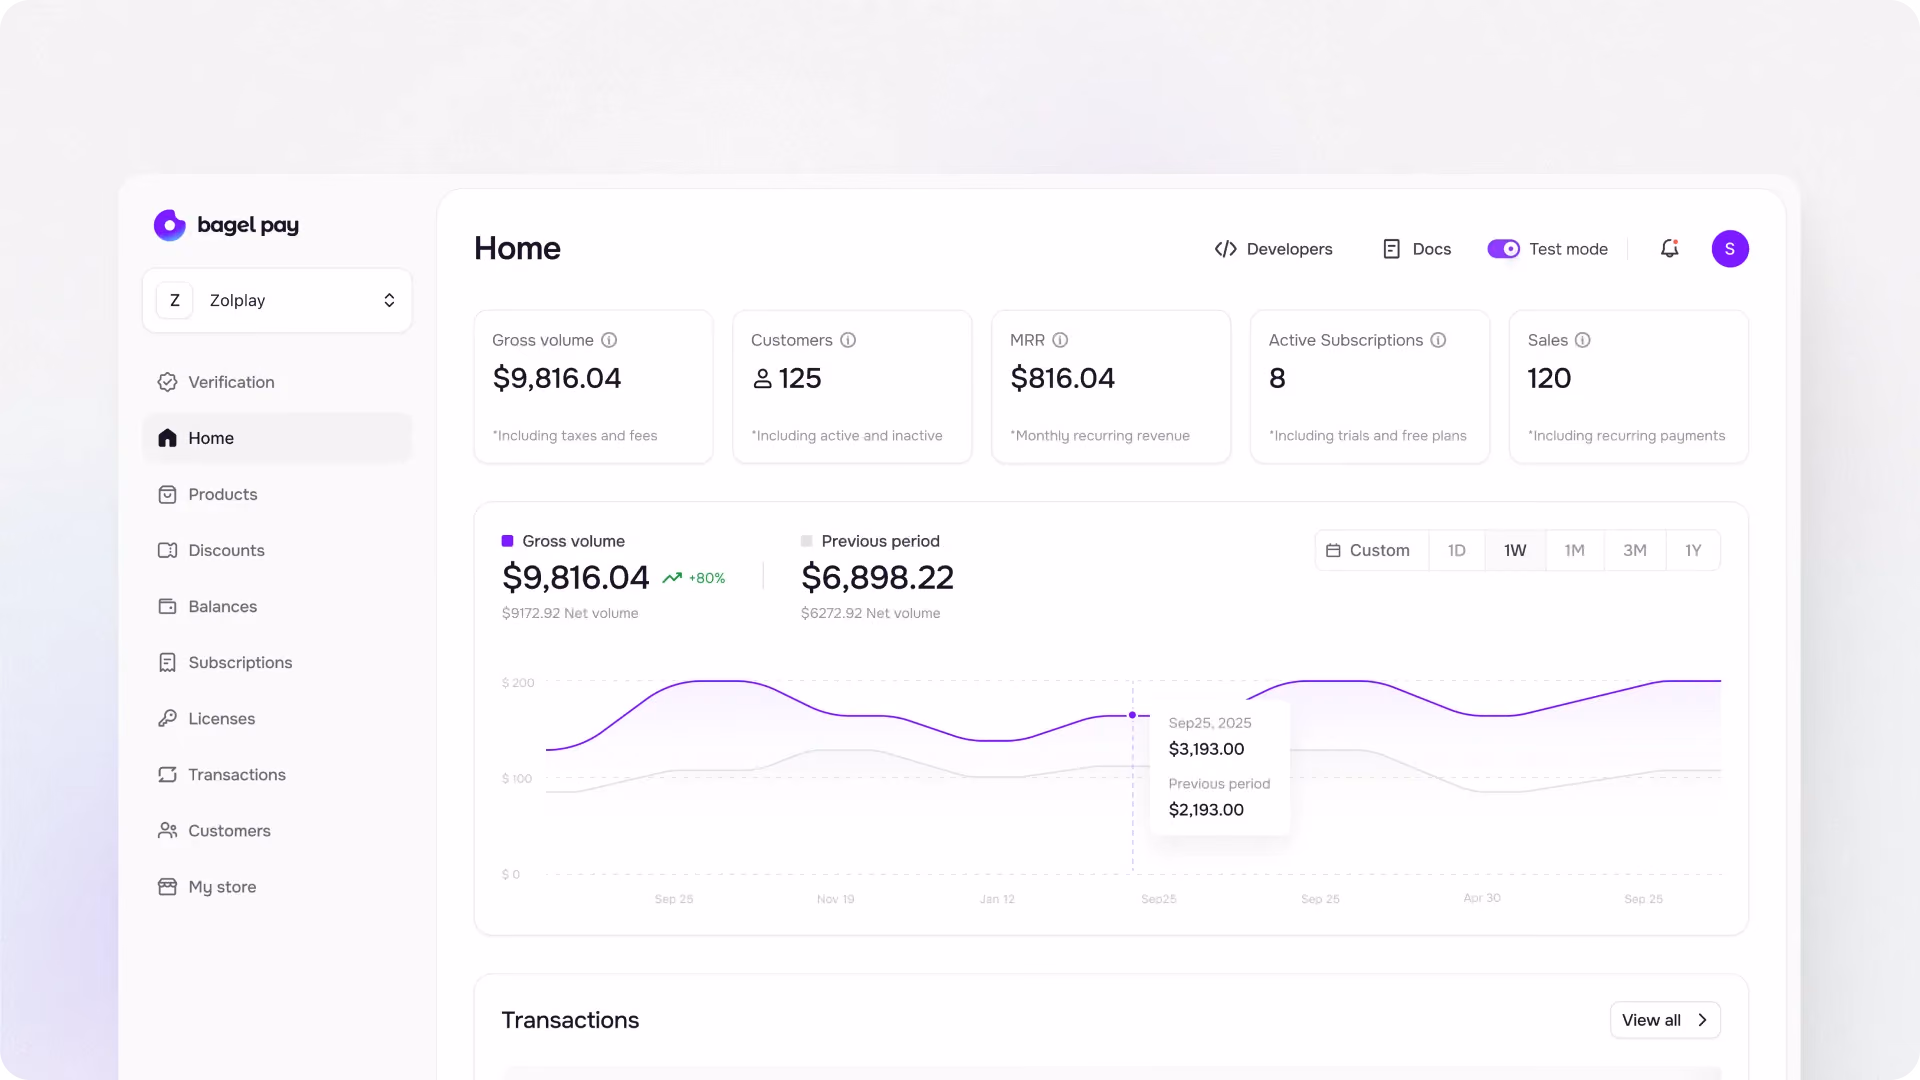Open the Docs link
The width and height of the screenshot is (1920, 1080).
click(x=1416, y=249)
